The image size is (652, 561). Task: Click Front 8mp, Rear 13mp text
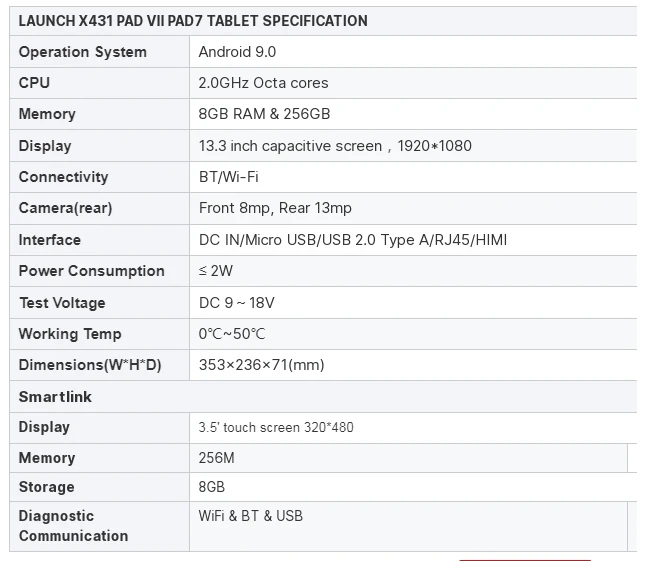(275, 208)
